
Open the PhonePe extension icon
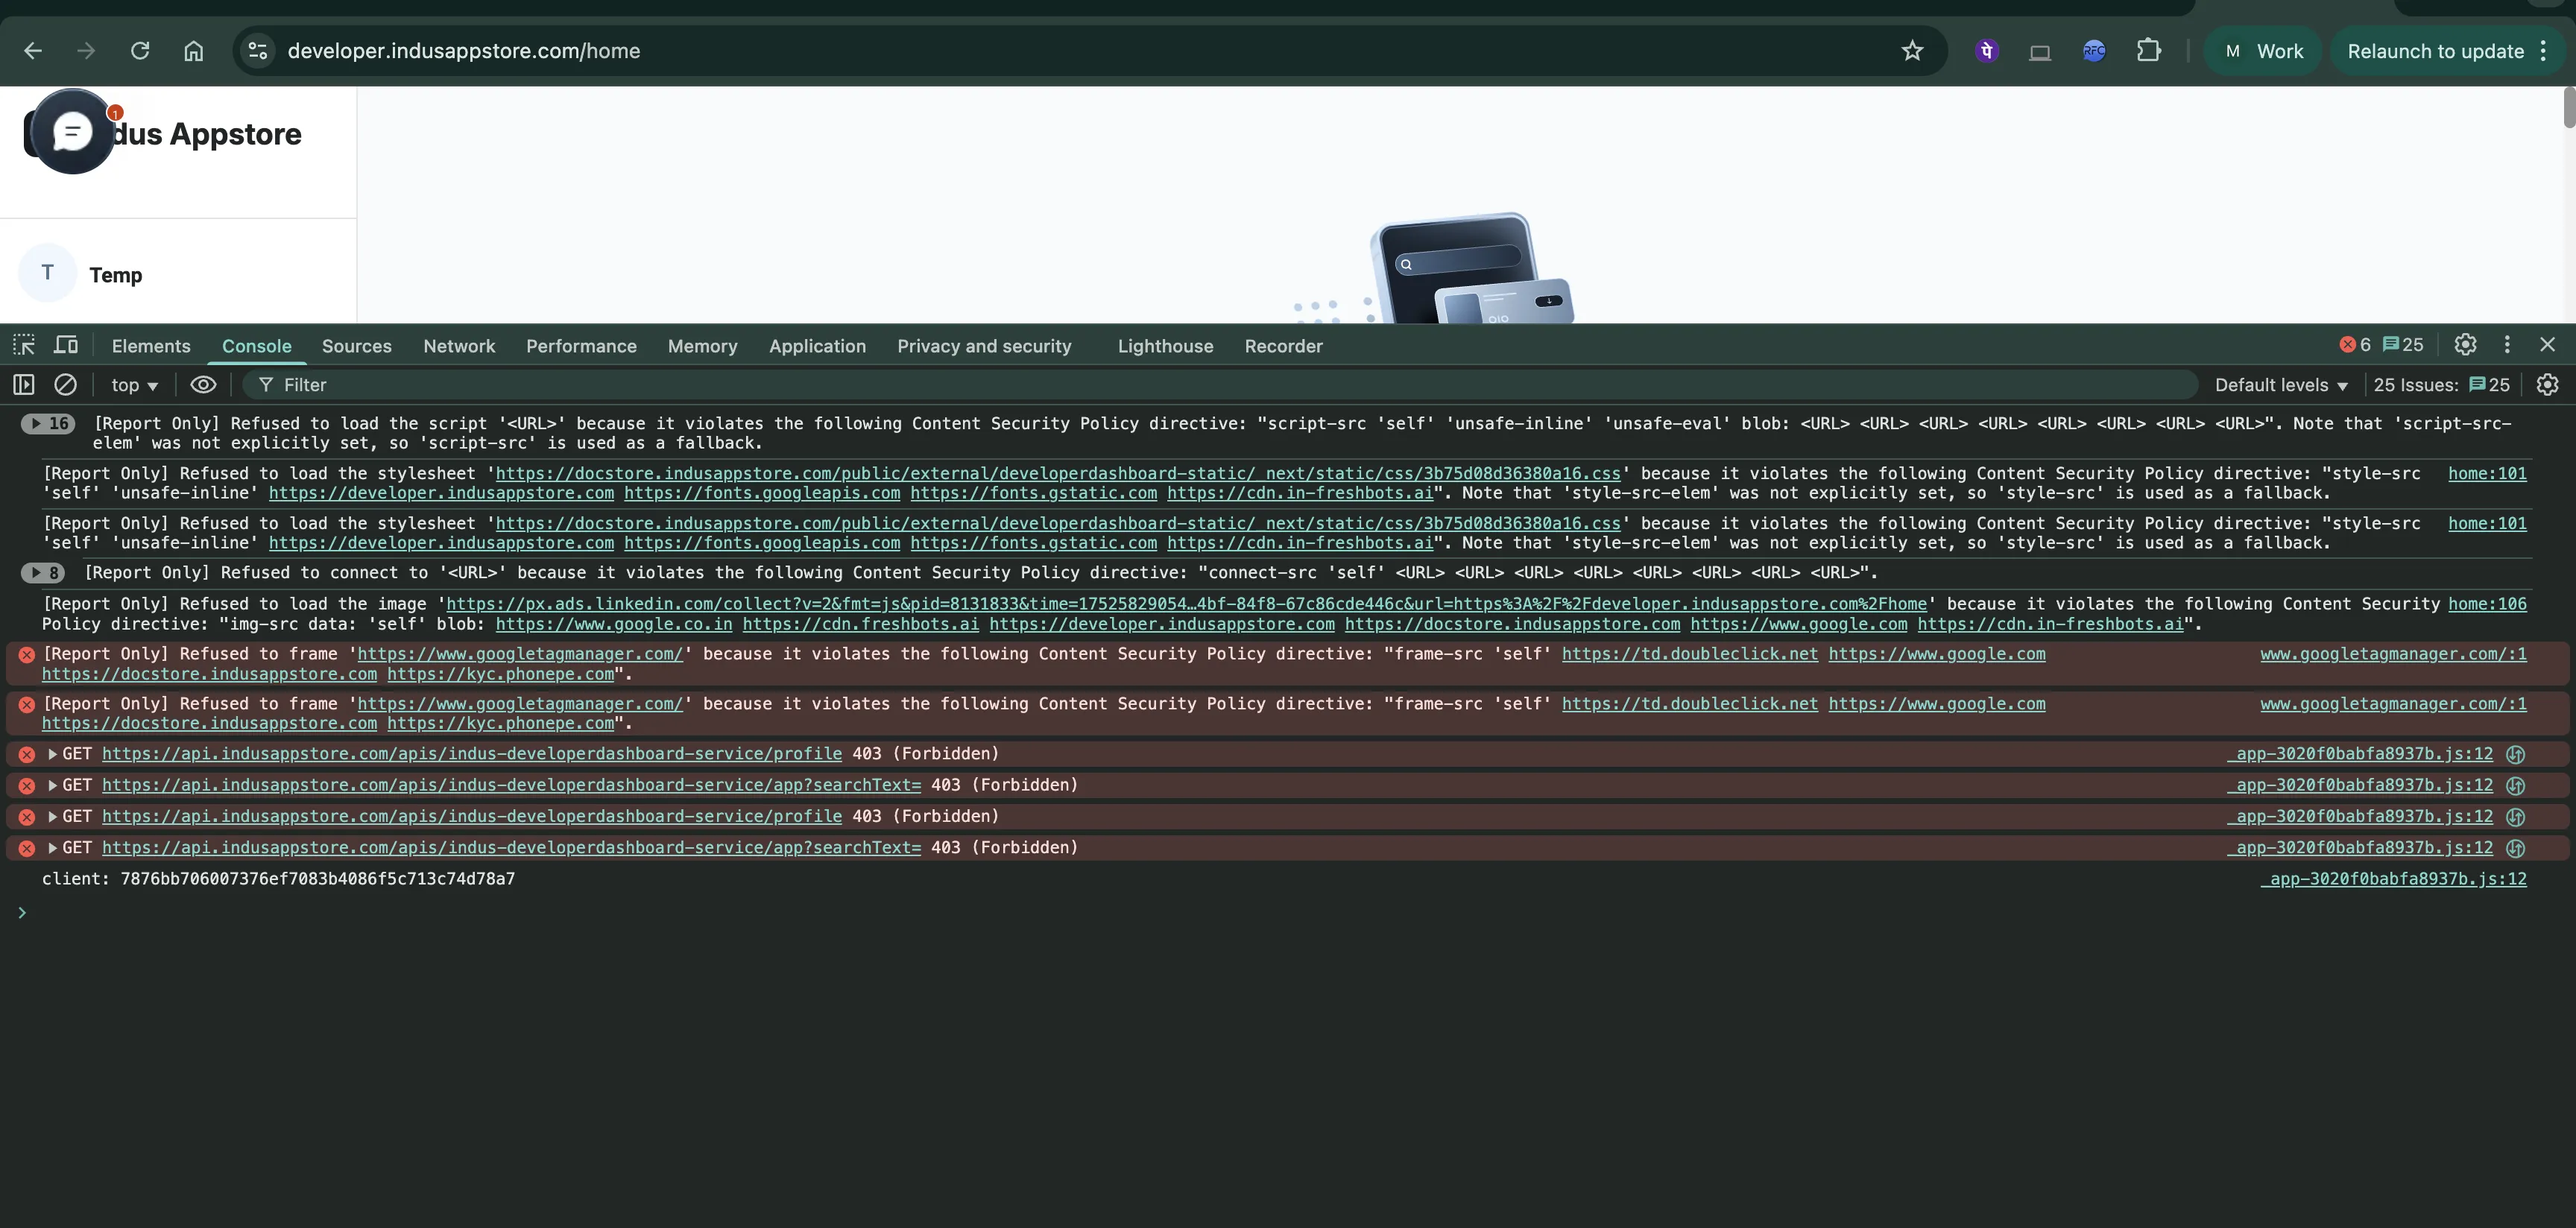tap(1987, 51)
